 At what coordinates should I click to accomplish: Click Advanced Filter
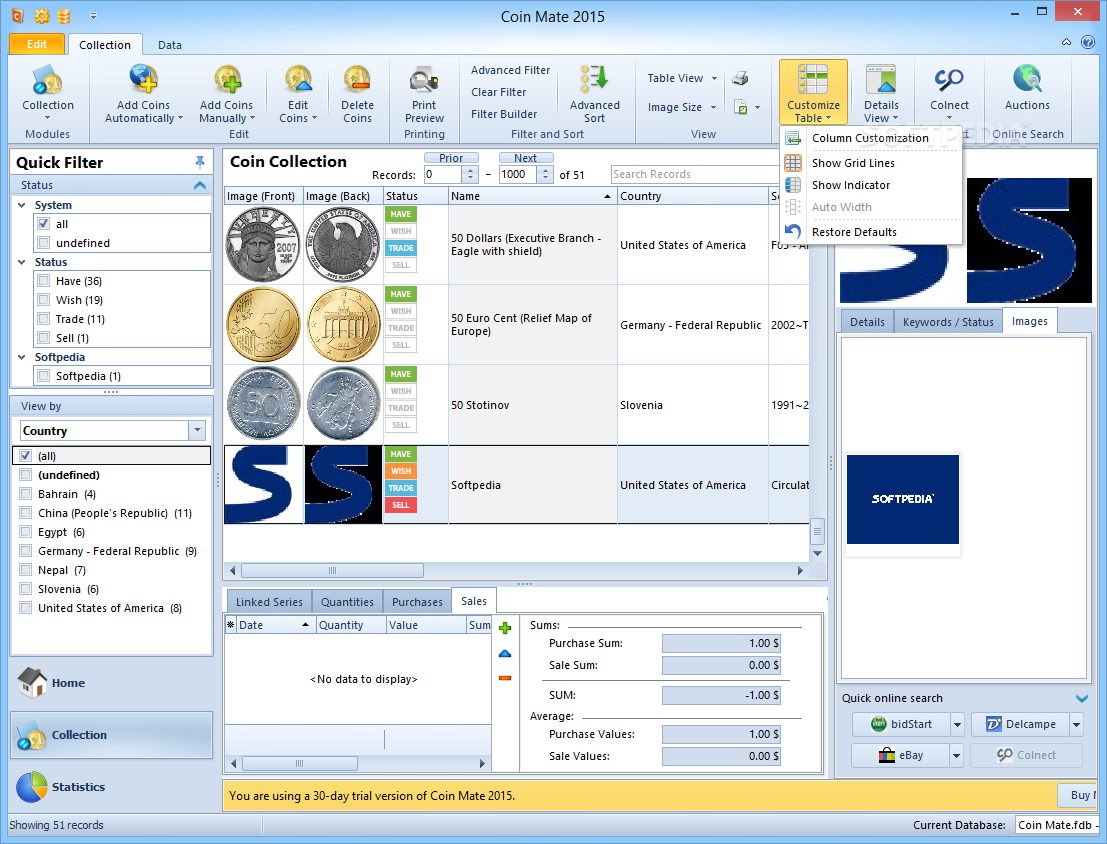click(x=510, y=70)
